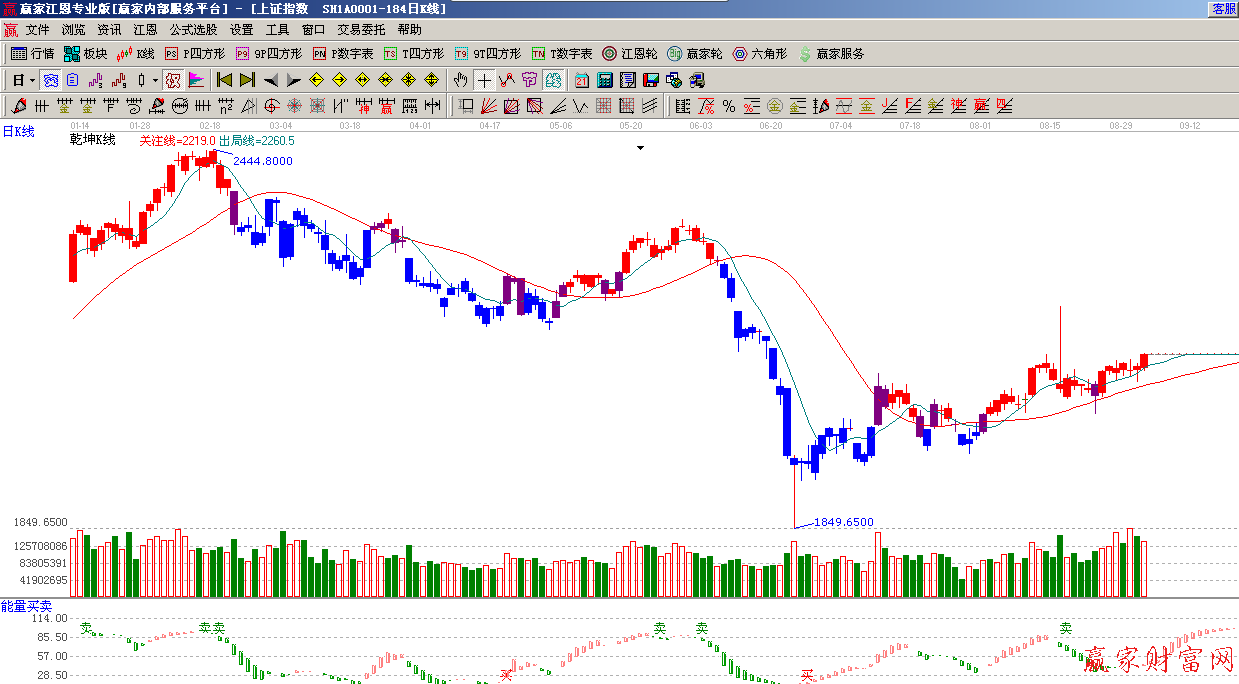Open the 公式选股 menu

point(193,30)
